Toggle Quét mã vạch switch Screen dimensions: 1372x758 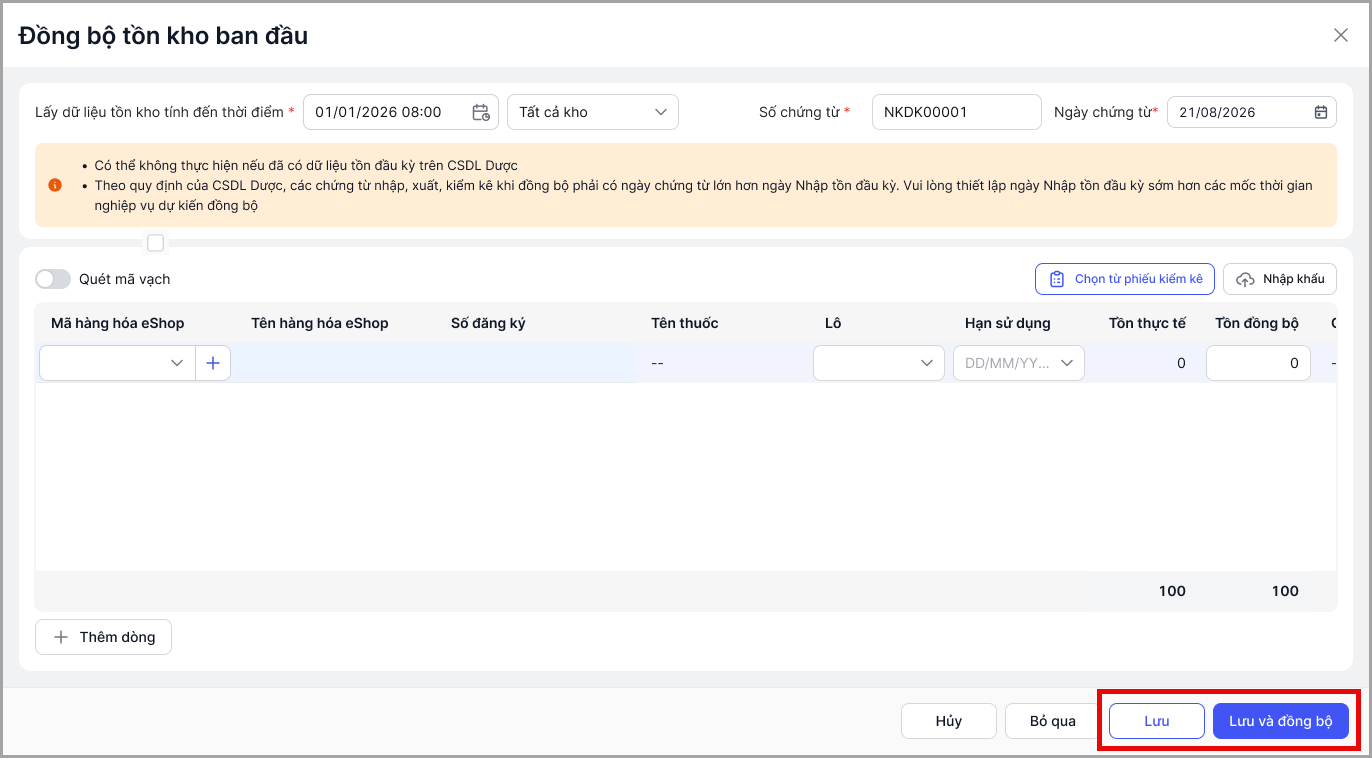click(53, 279)
